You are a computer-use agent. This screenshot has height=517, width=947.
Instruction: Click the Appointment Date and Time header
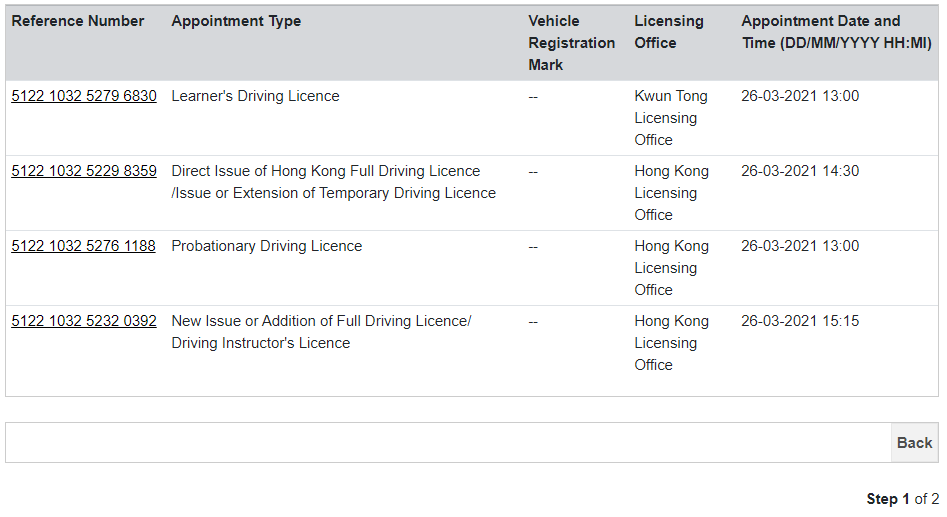coord(836,32)
